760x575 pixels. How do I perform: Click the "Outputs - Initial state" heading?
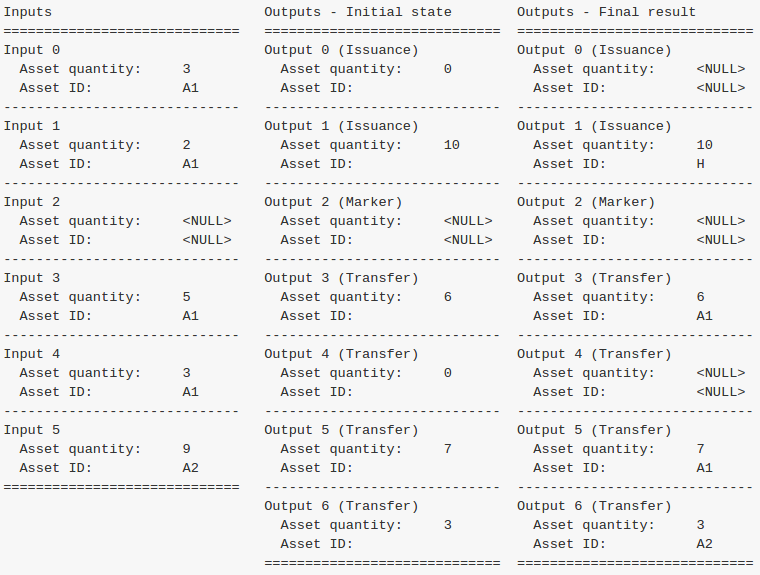tap(358, 12)
